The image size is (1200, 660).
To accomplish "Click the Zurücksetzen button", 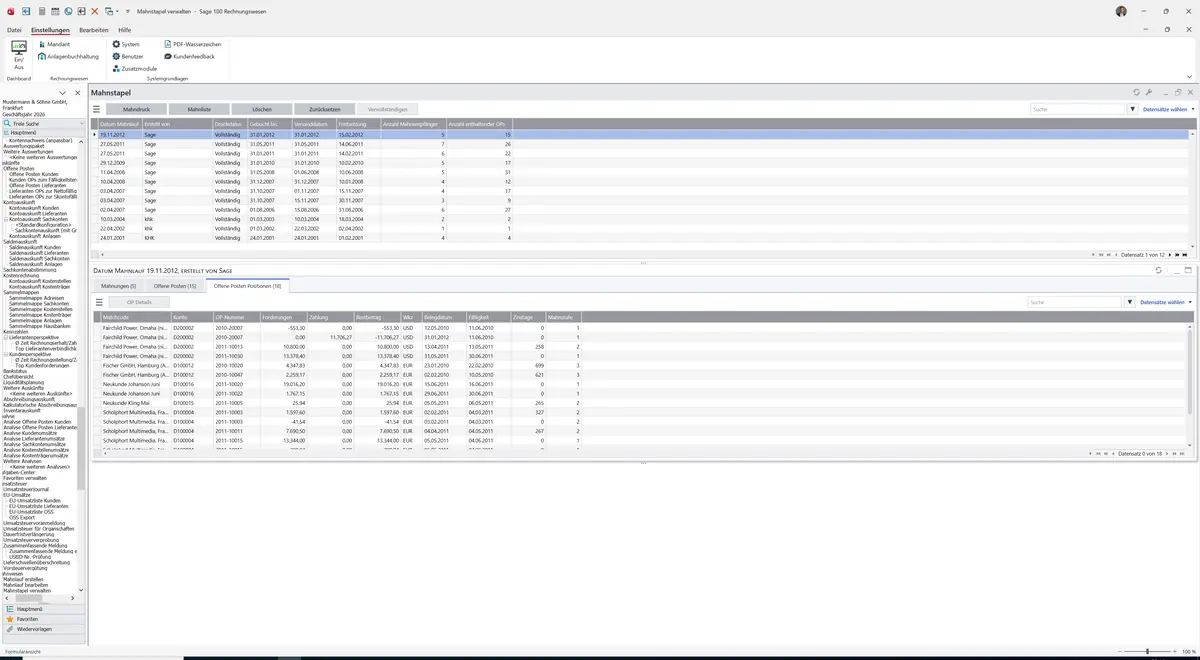I will click(x=325, y=109).
